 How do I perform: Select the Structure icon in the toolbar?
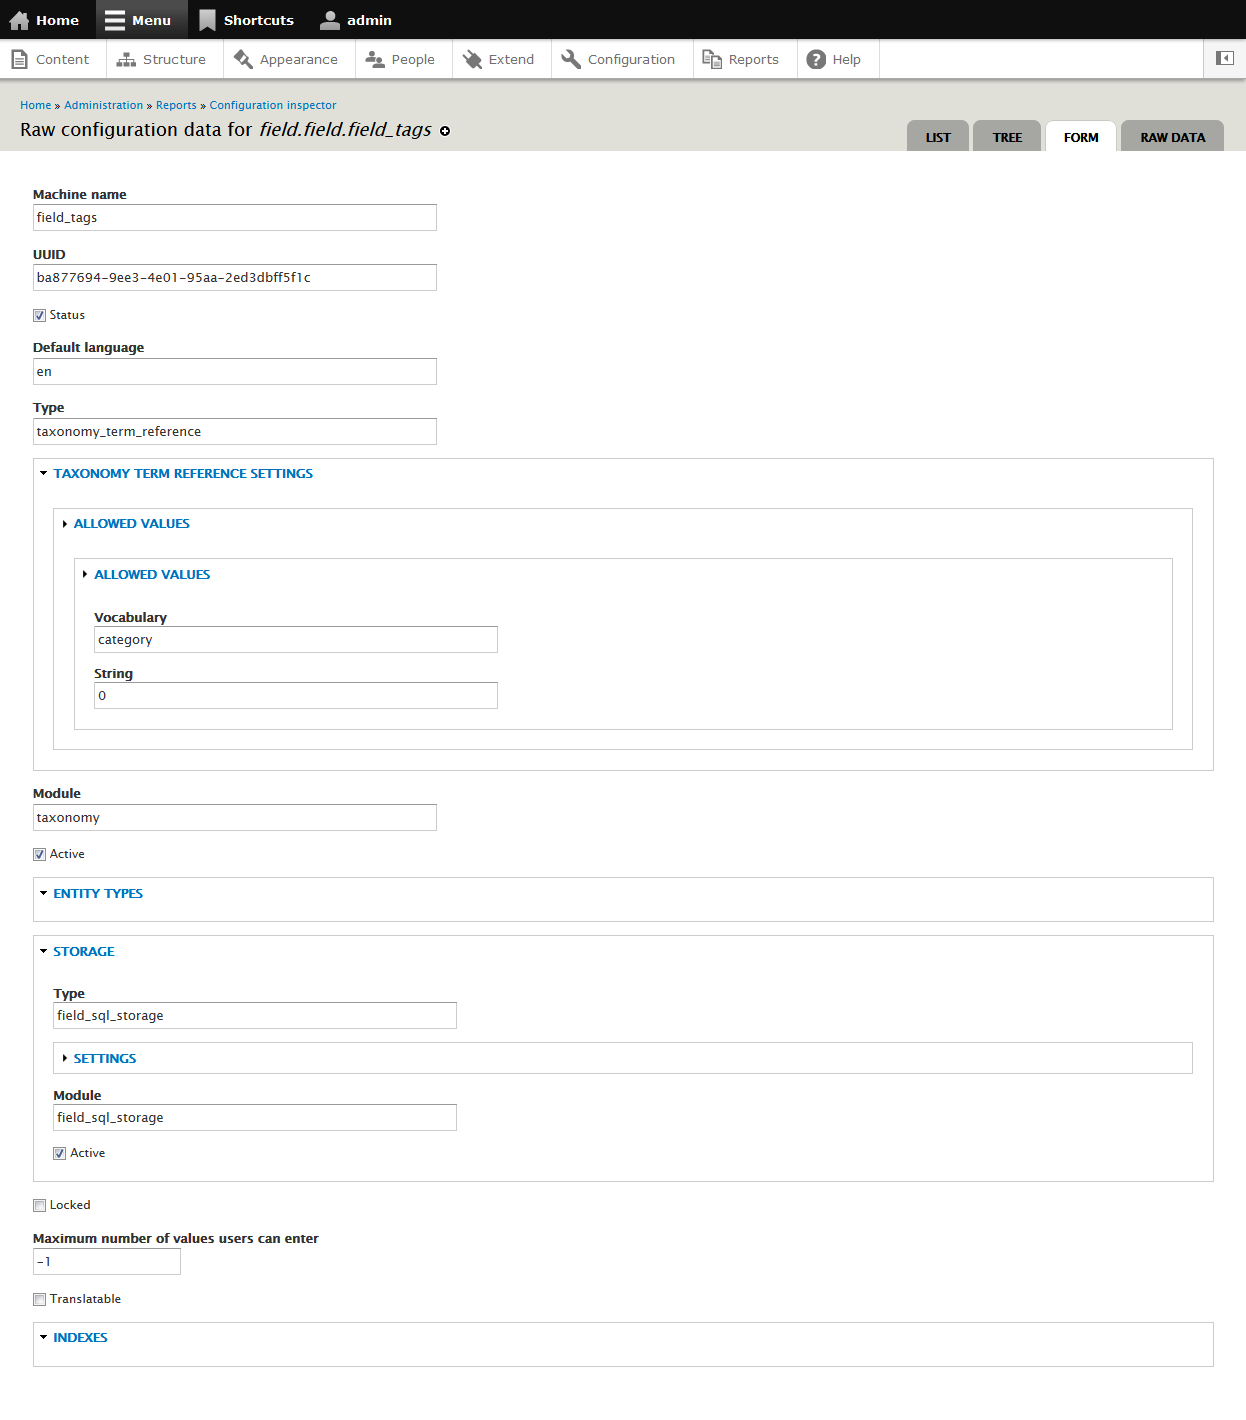tap(126, 59)
